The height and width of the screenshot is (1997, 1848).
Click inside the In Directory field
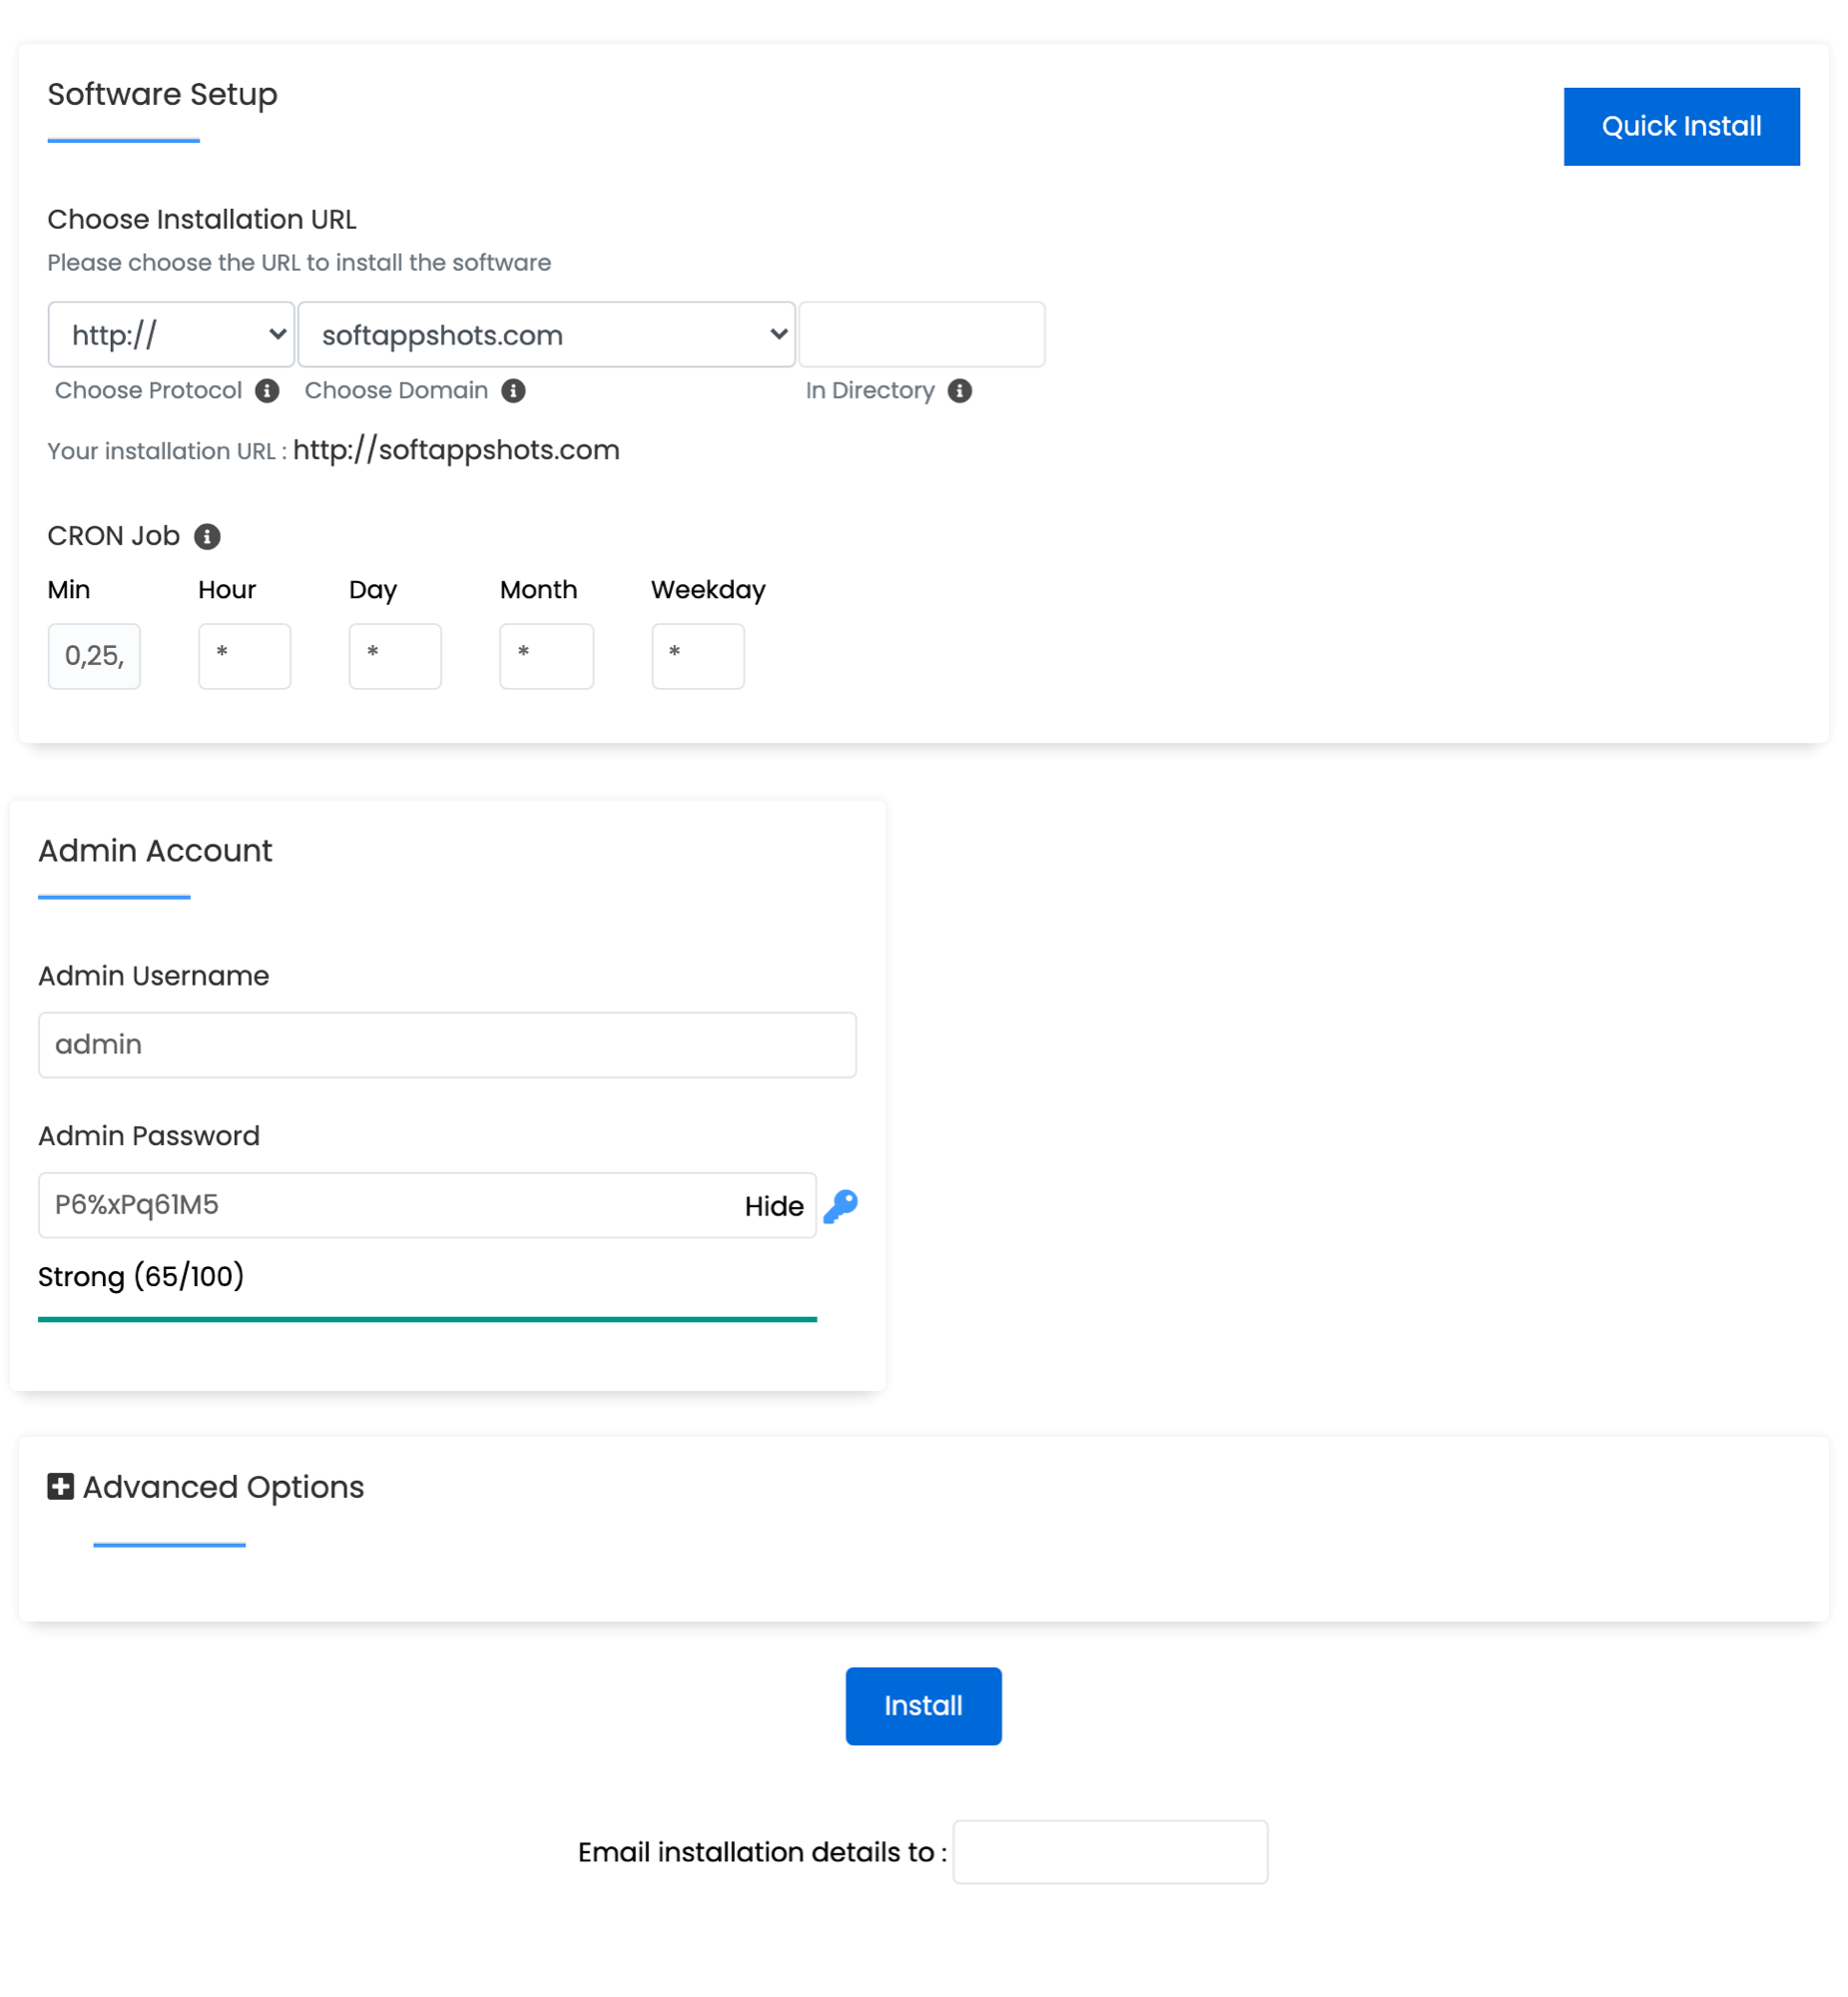tap(921, 334)
